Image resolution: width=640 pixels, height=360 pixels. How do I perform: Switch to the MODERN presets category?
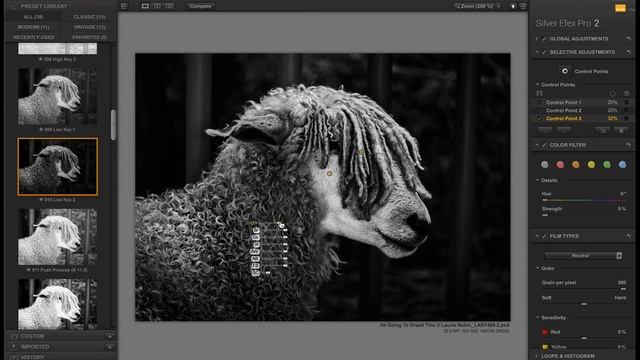pyautogui.click(x=33, y=27)
